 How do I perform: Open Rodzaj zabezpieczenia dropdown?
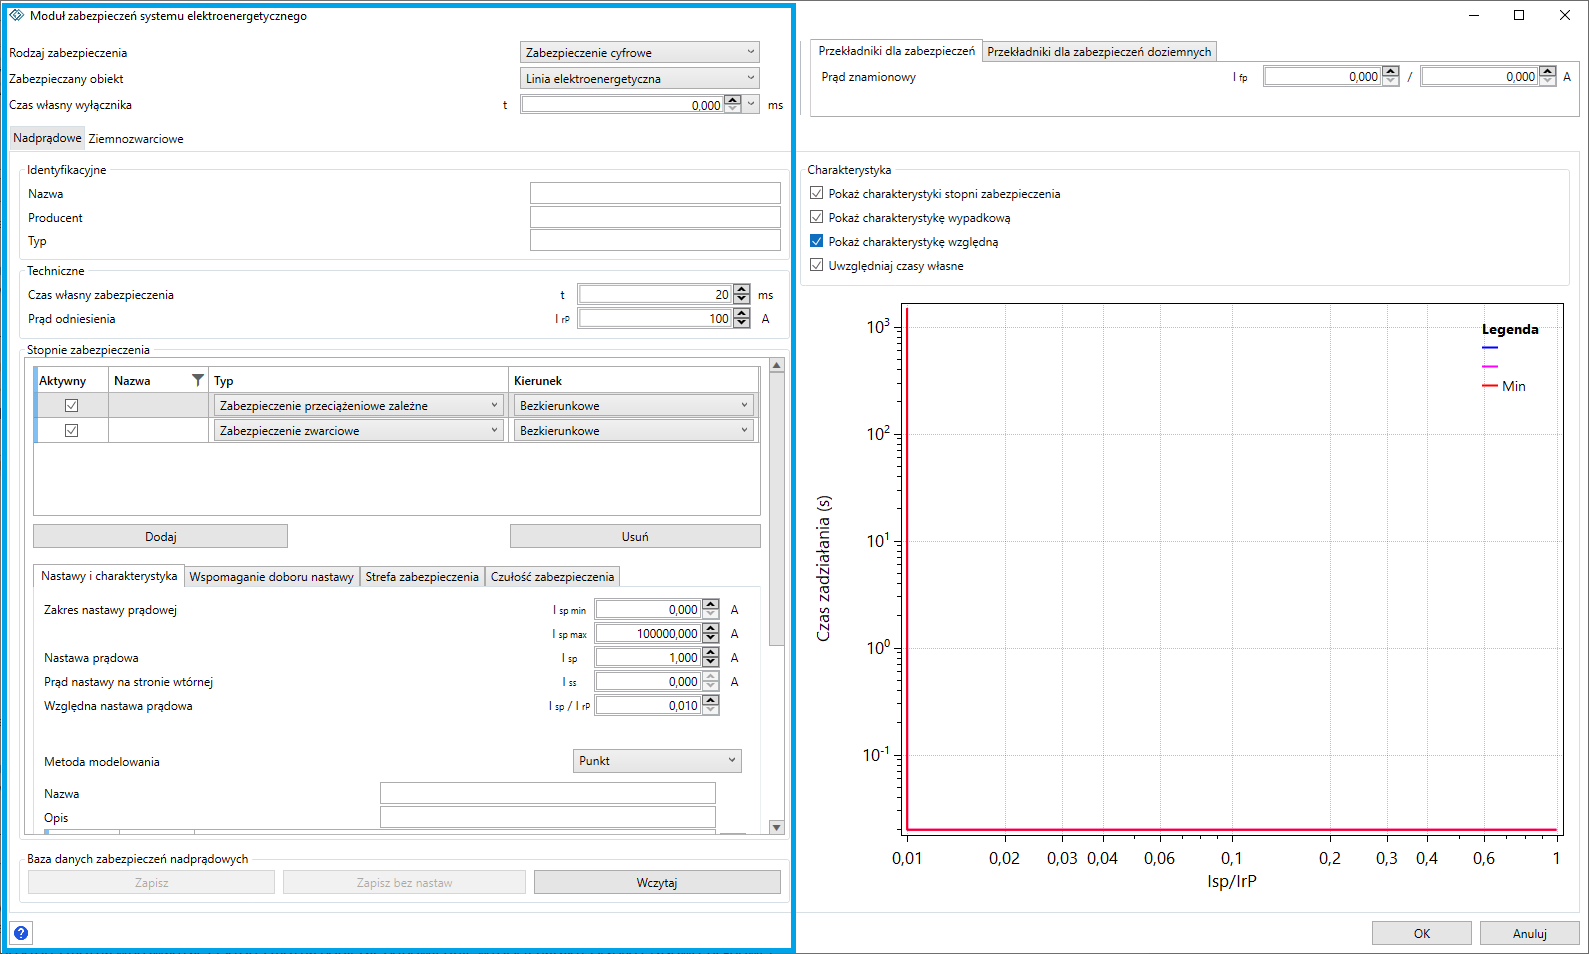point(640,52)
